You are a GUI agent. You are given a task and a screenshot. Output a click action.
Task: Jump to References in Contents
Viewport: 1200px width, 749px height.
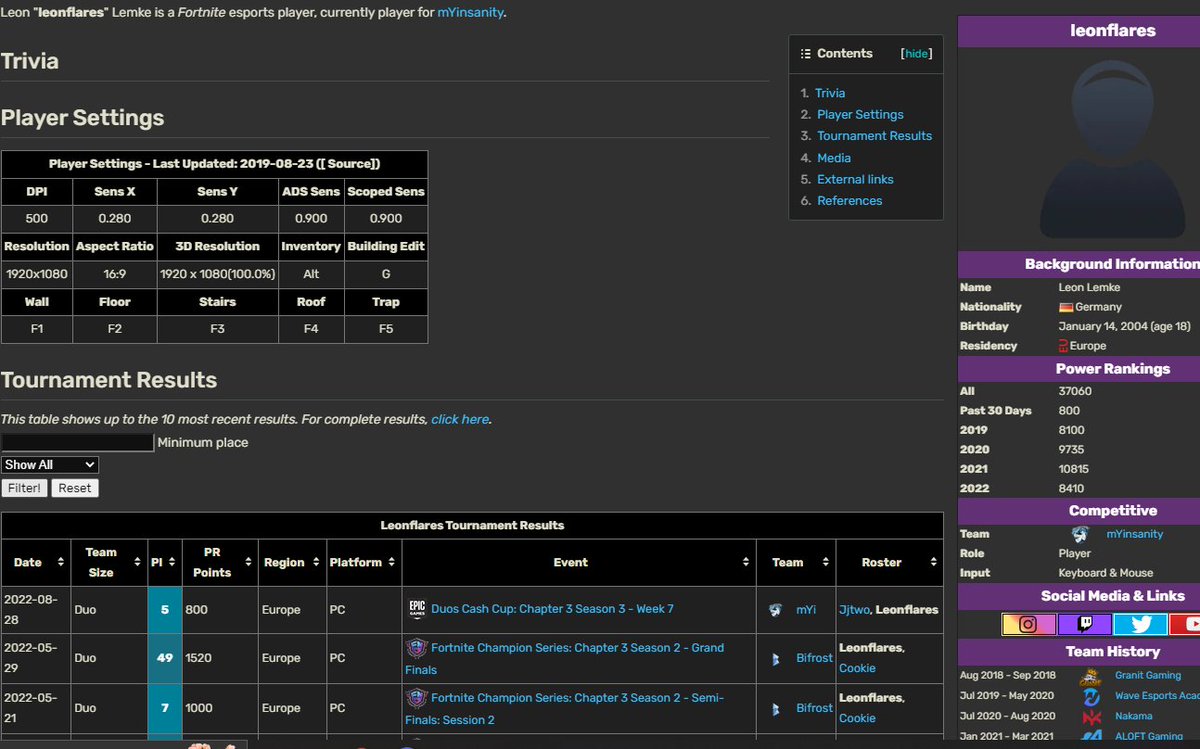tap(850, 201)
